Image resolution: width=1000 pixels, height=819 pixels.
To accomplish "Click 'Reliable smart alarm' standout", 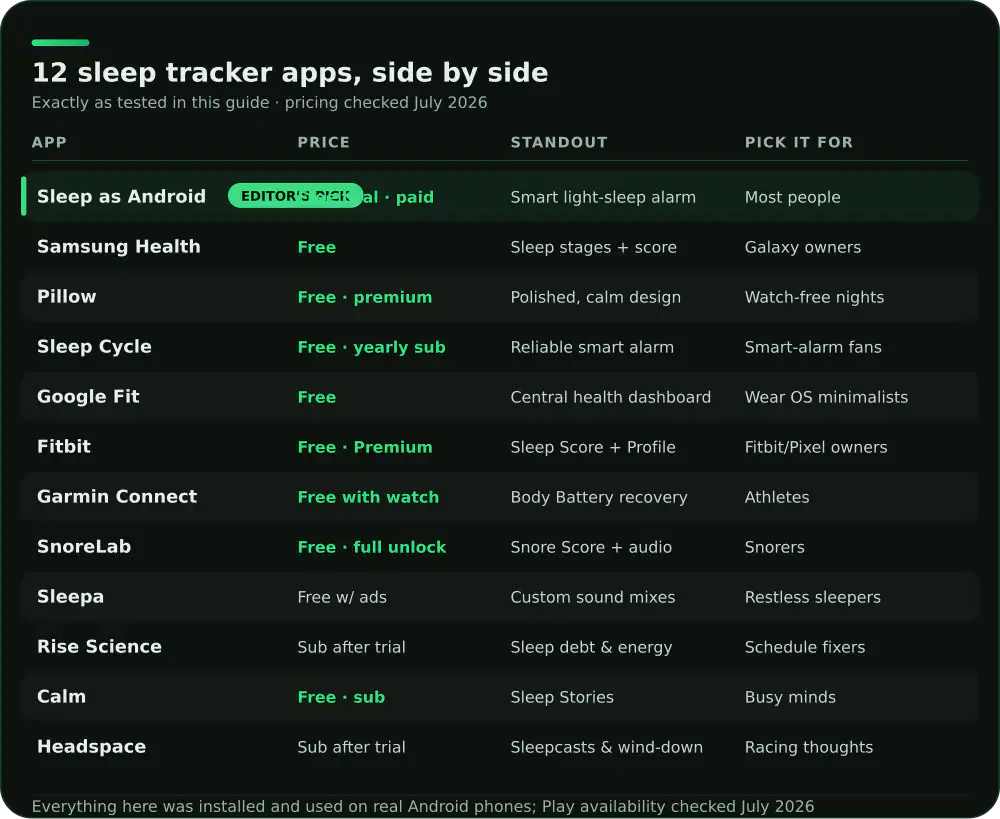I will tap(592, 347).
